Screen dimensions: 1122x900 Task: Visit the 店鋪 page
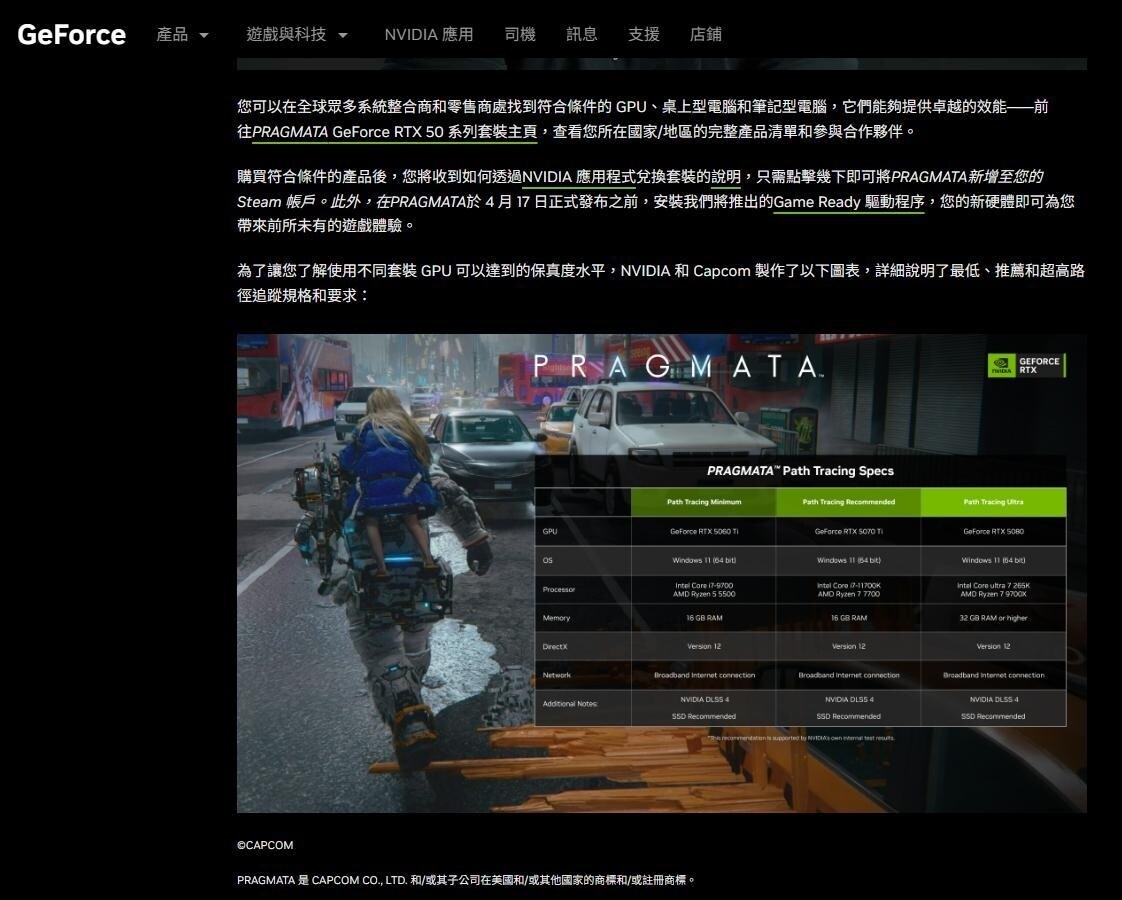[706, 34]
